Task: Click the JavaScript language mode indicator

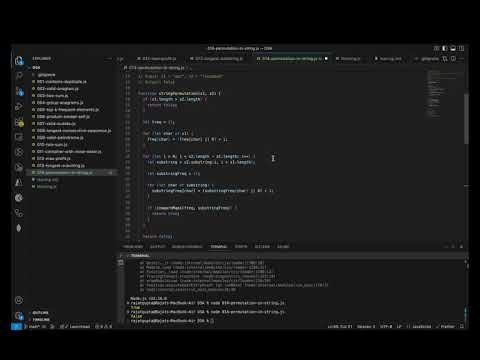Action: [419, 327]
